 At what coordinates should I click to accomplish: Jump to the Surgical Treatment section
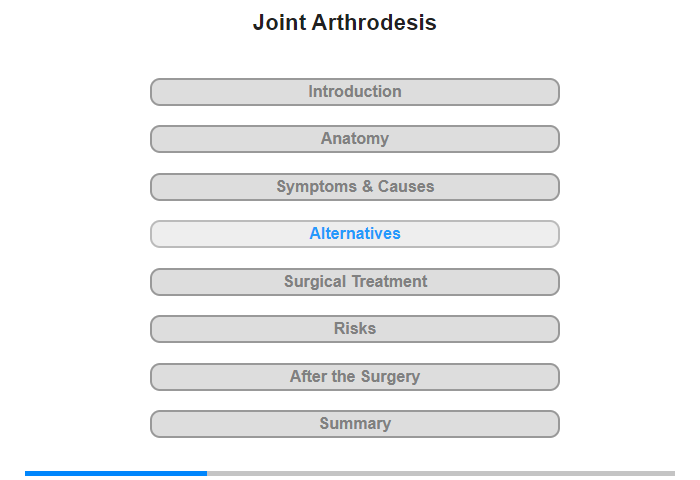[x=354, y=282]
